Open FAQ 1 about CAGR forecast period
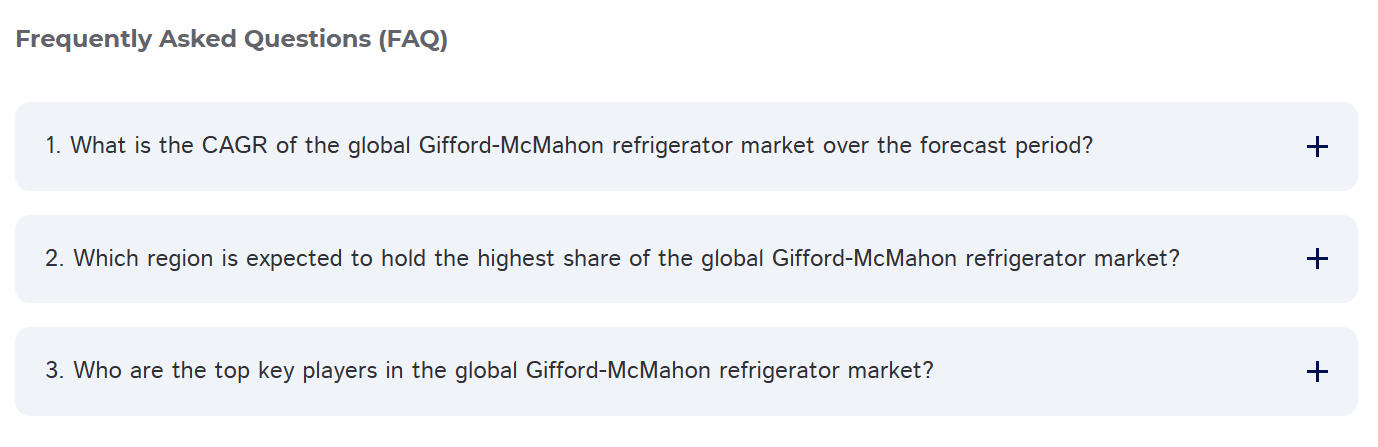 click(x=686, y=146)
